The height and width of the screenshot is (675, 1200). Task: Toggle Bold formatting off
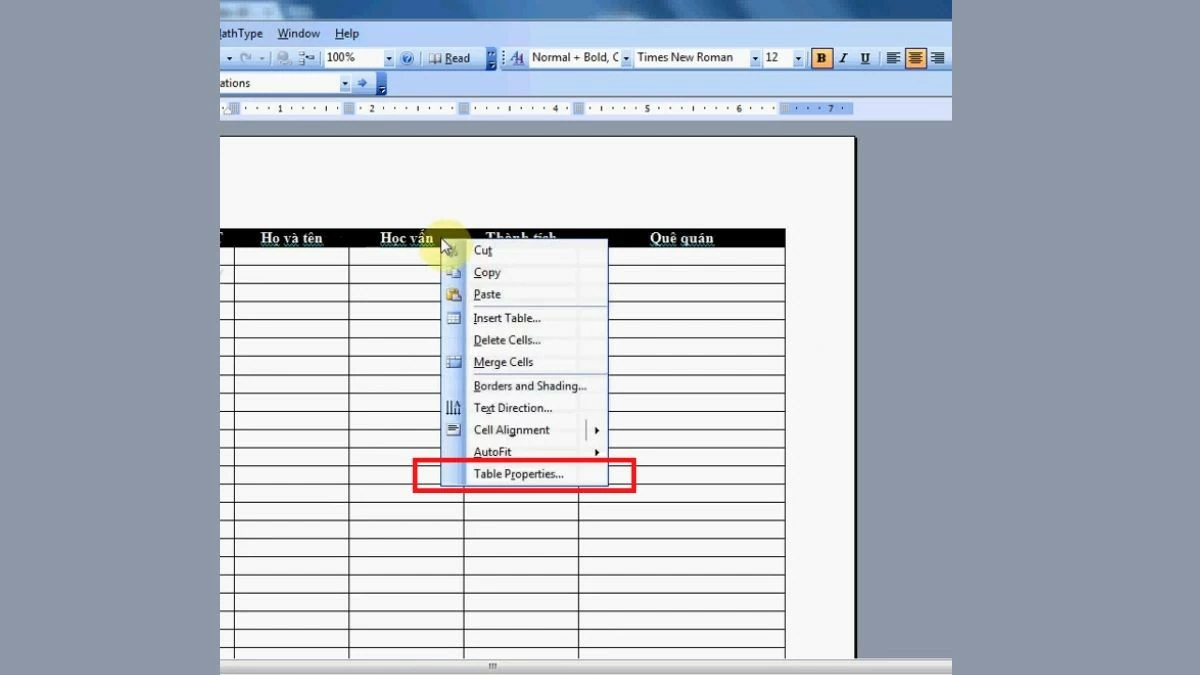822,58
